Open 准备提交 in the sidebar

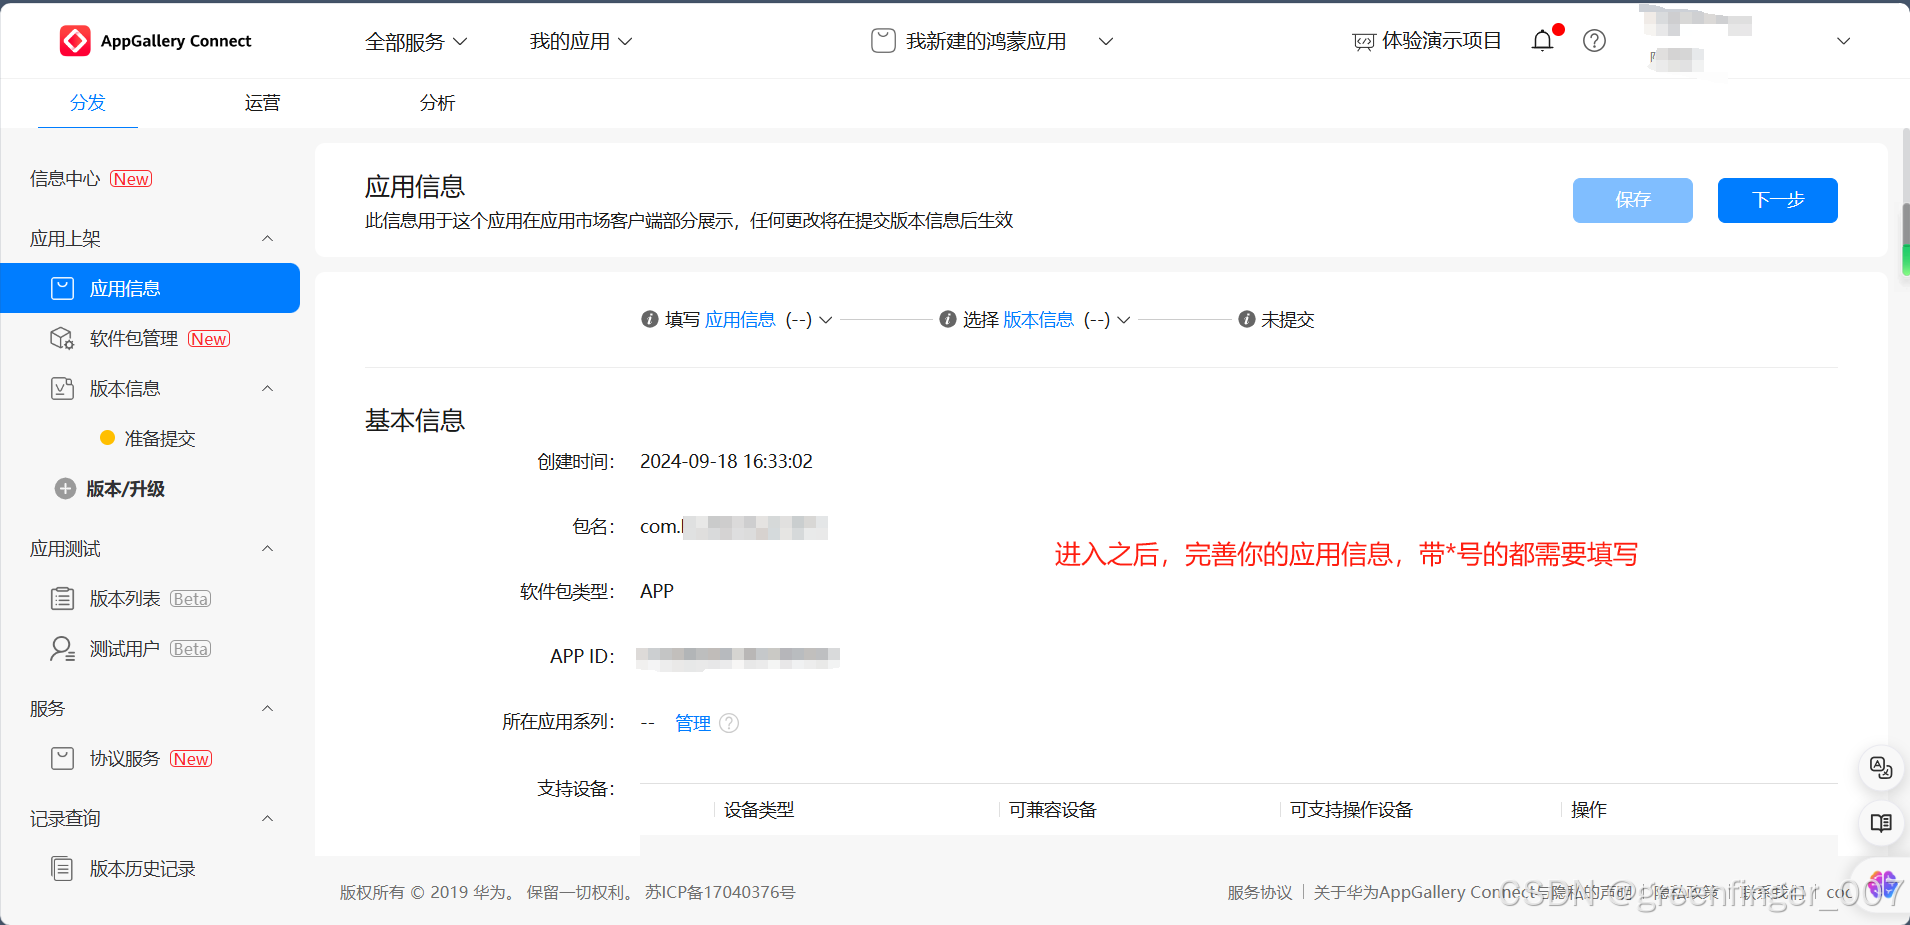coord(160,438)
